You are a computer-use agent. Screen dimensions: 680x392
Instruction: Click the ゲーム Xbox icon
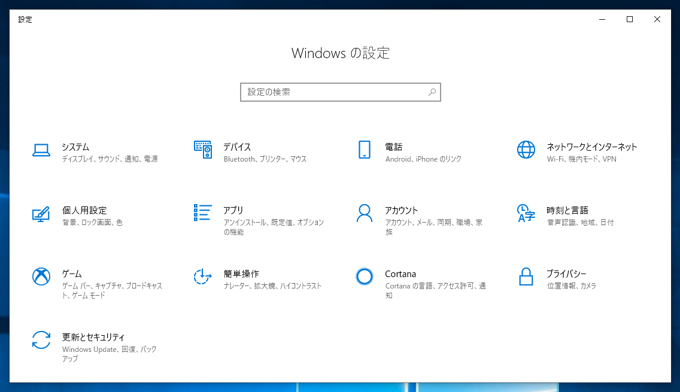coord(41,276)
